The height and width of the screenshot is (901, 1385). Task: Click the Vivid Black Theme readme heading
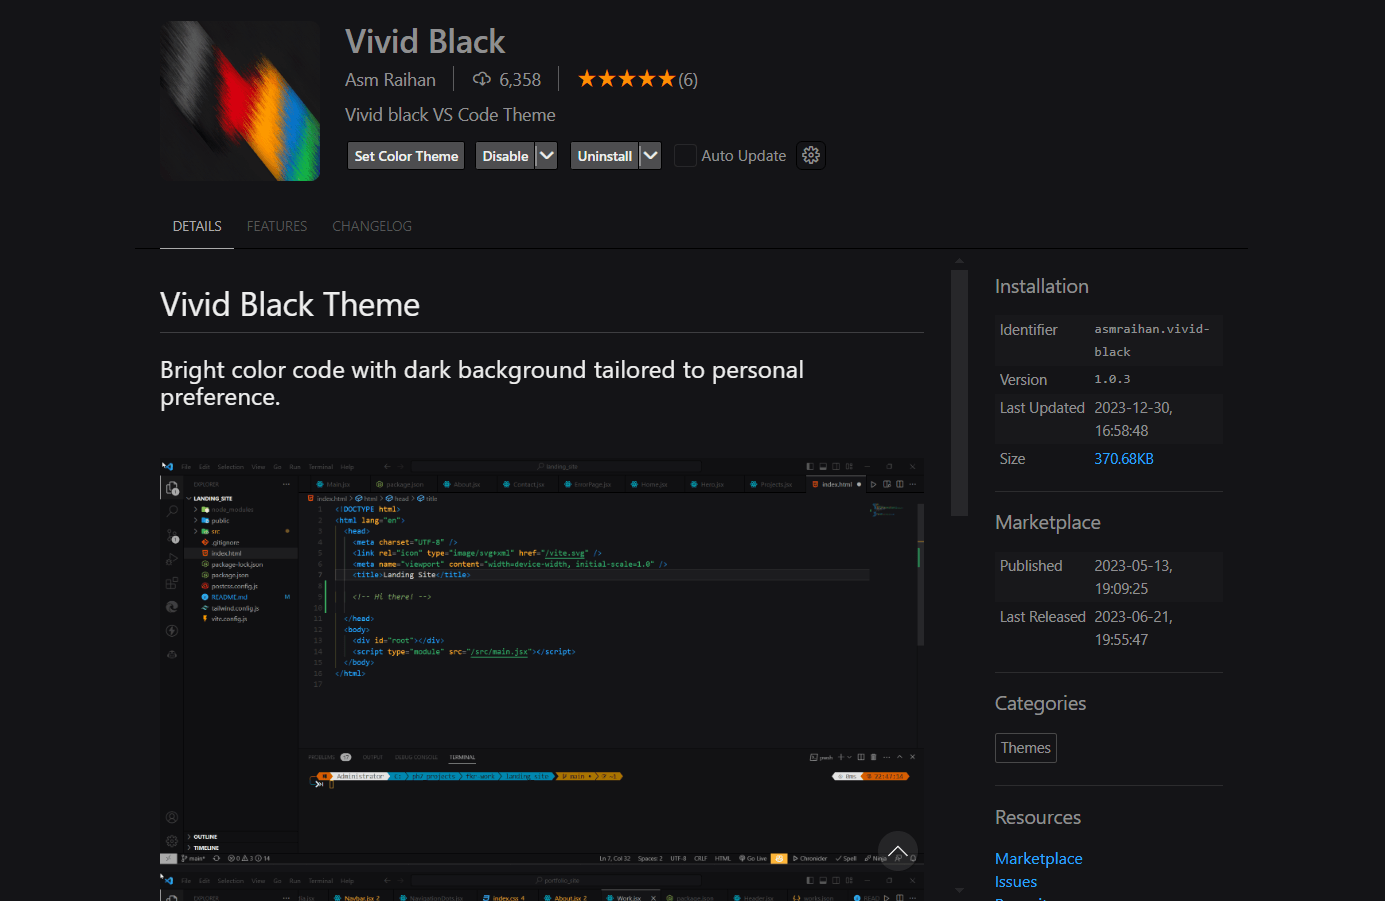290,305
